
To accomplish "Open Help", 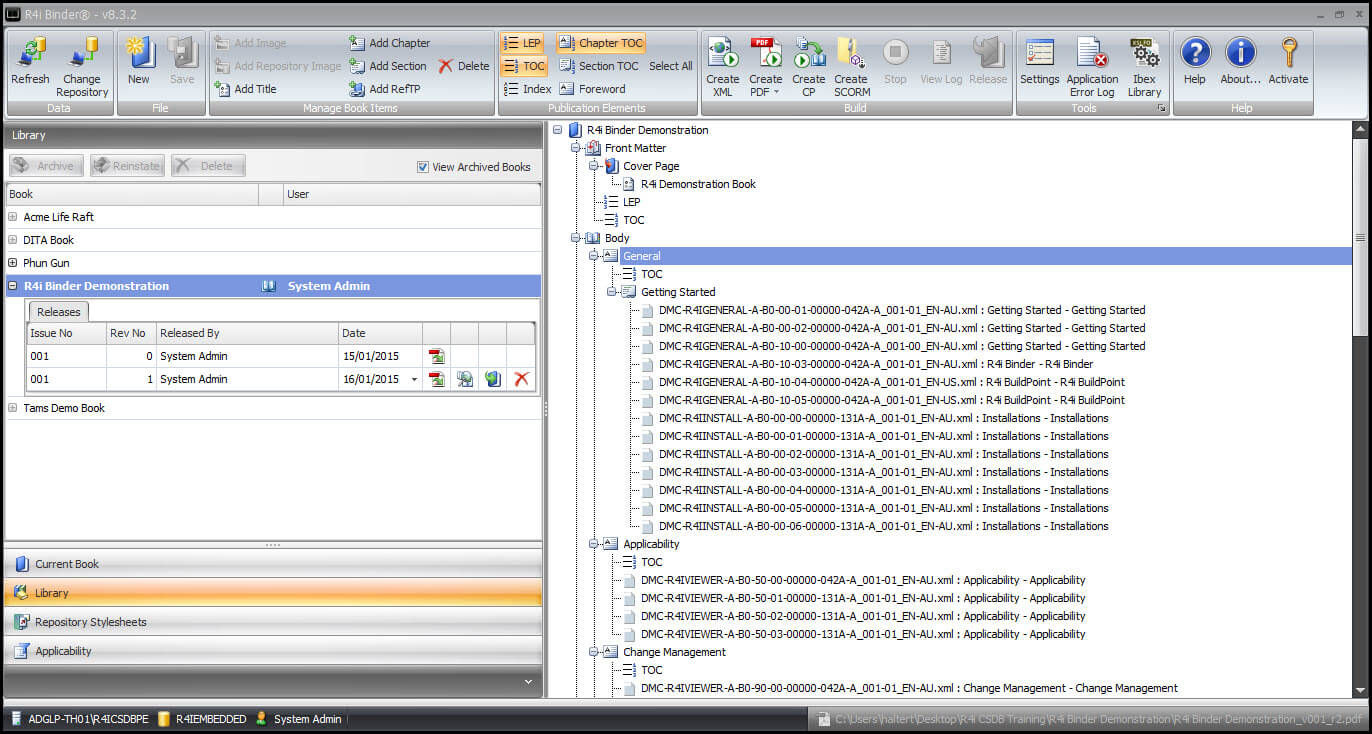I will 1195,63.
